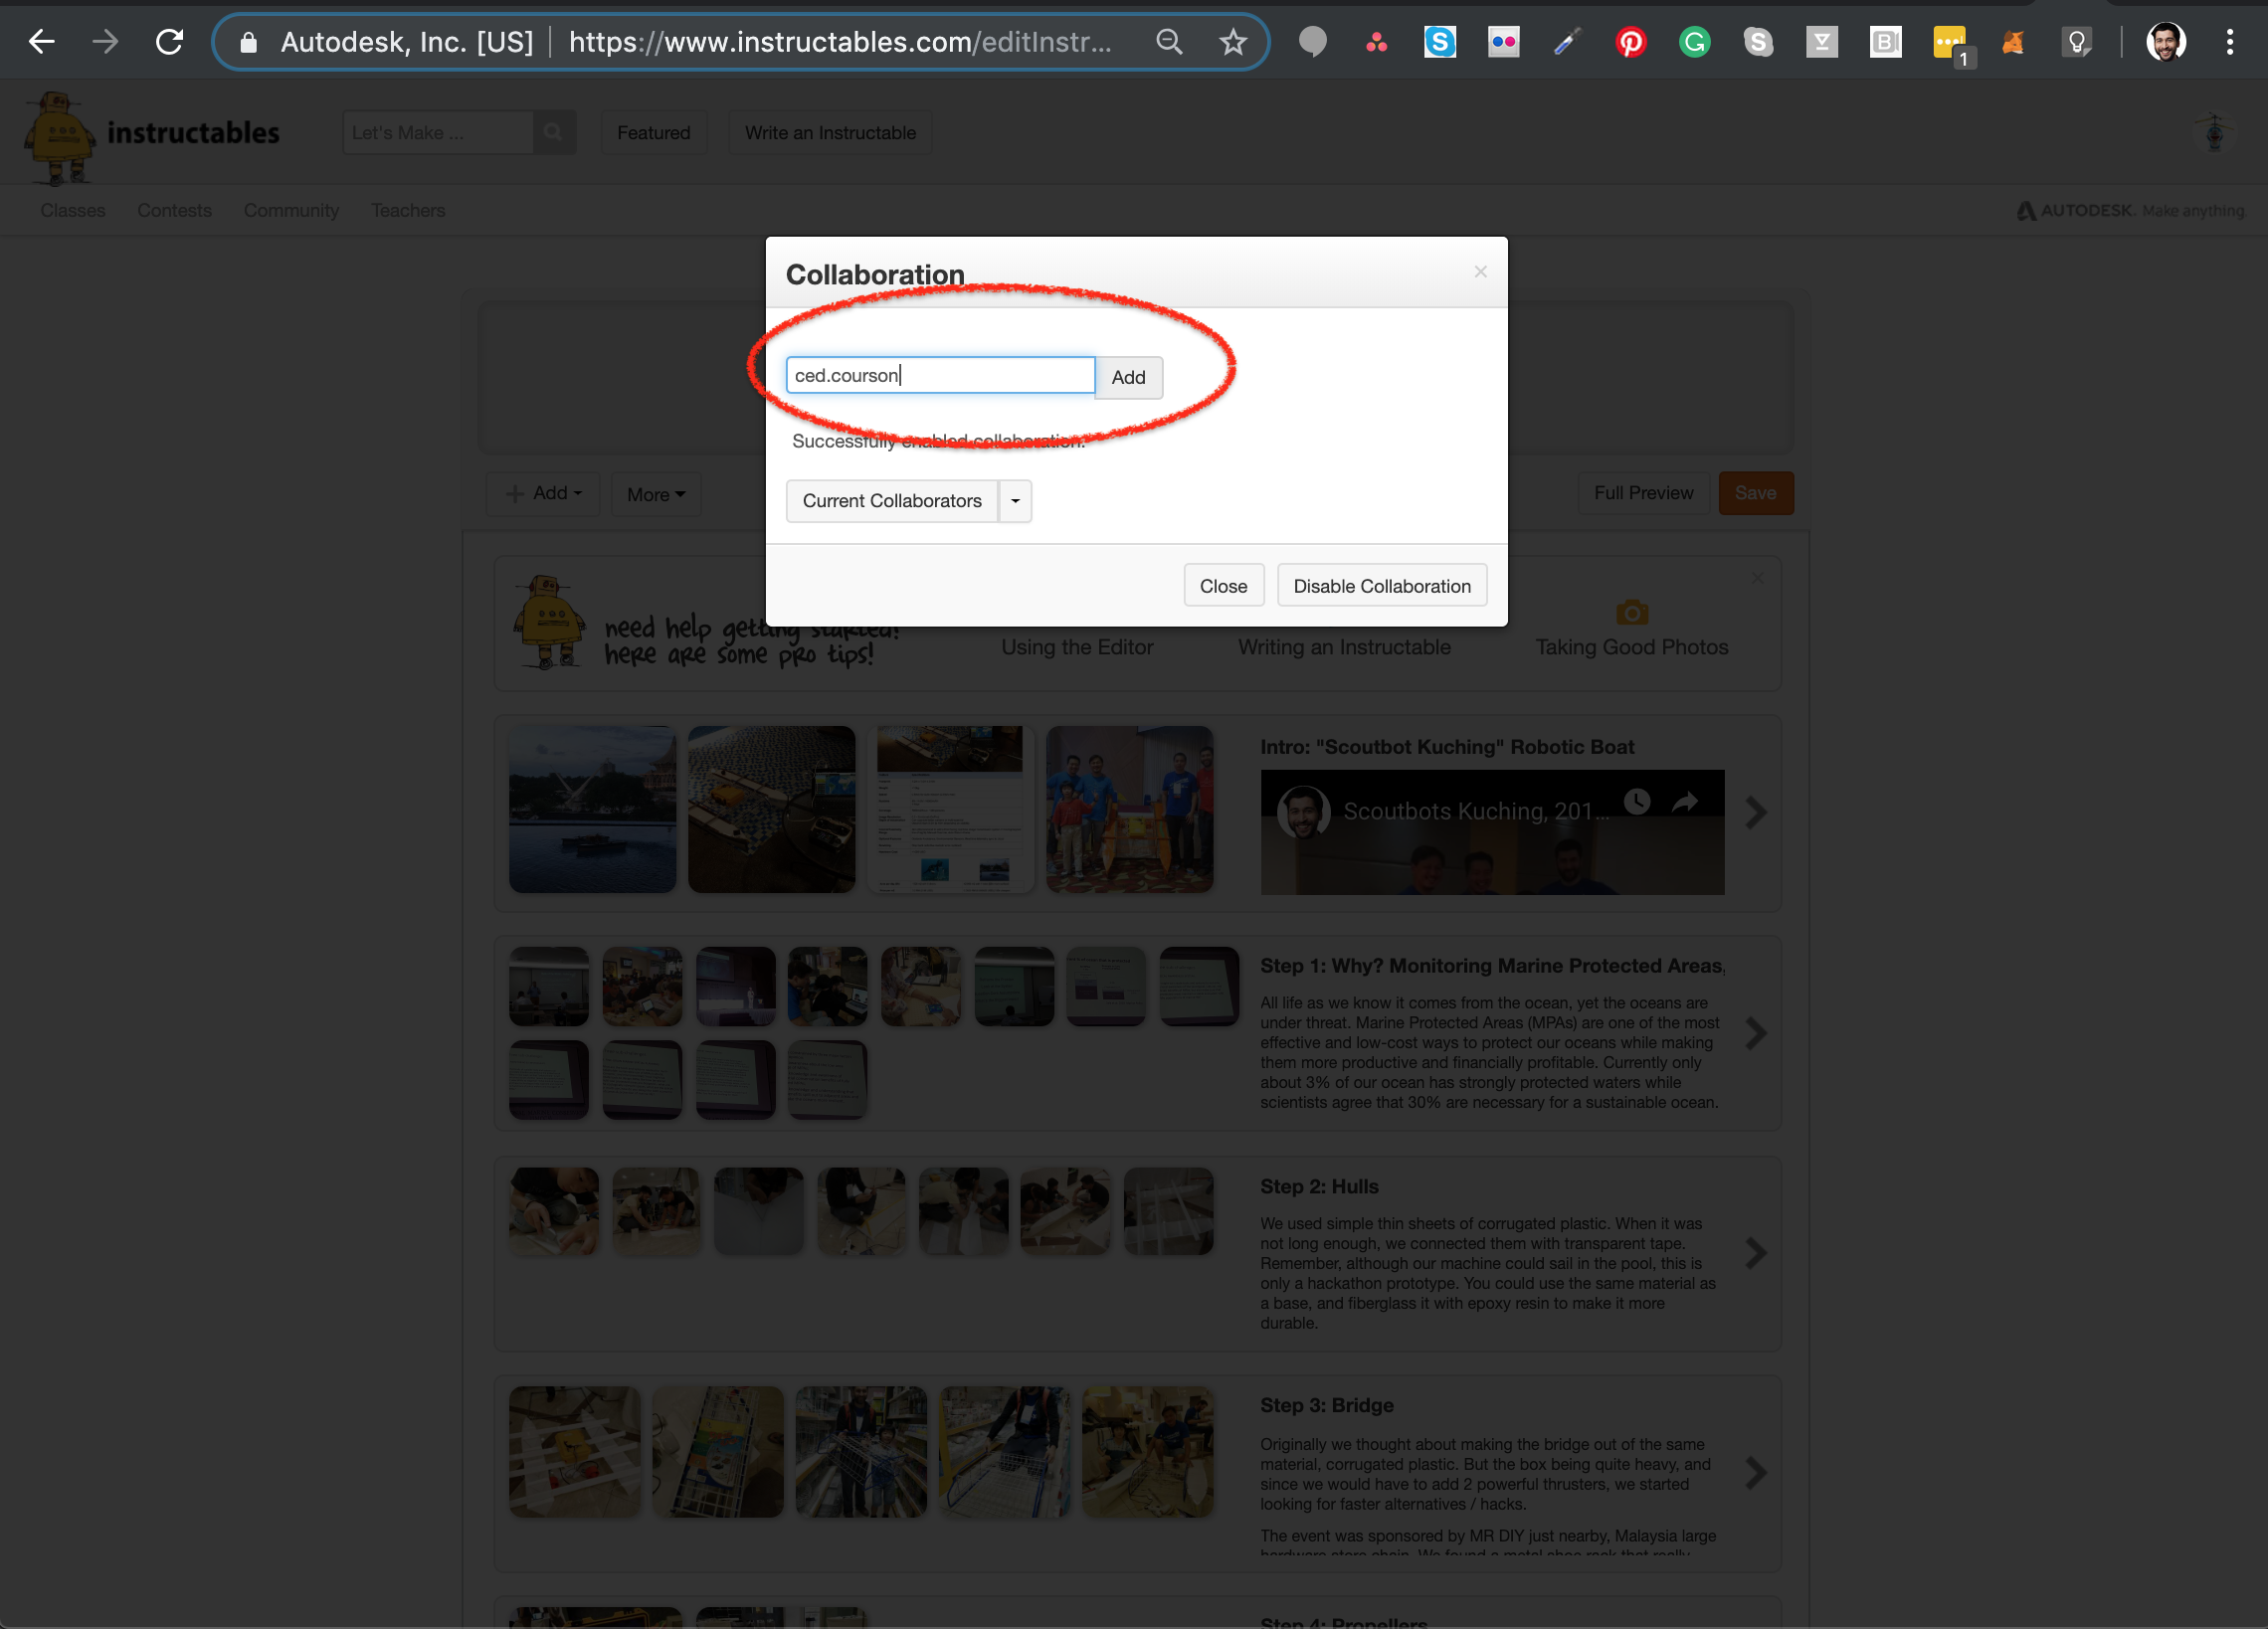Open the blue Skype extension icon
The height and width of the screenshot is (1629, 2268).
point(1440,42)
